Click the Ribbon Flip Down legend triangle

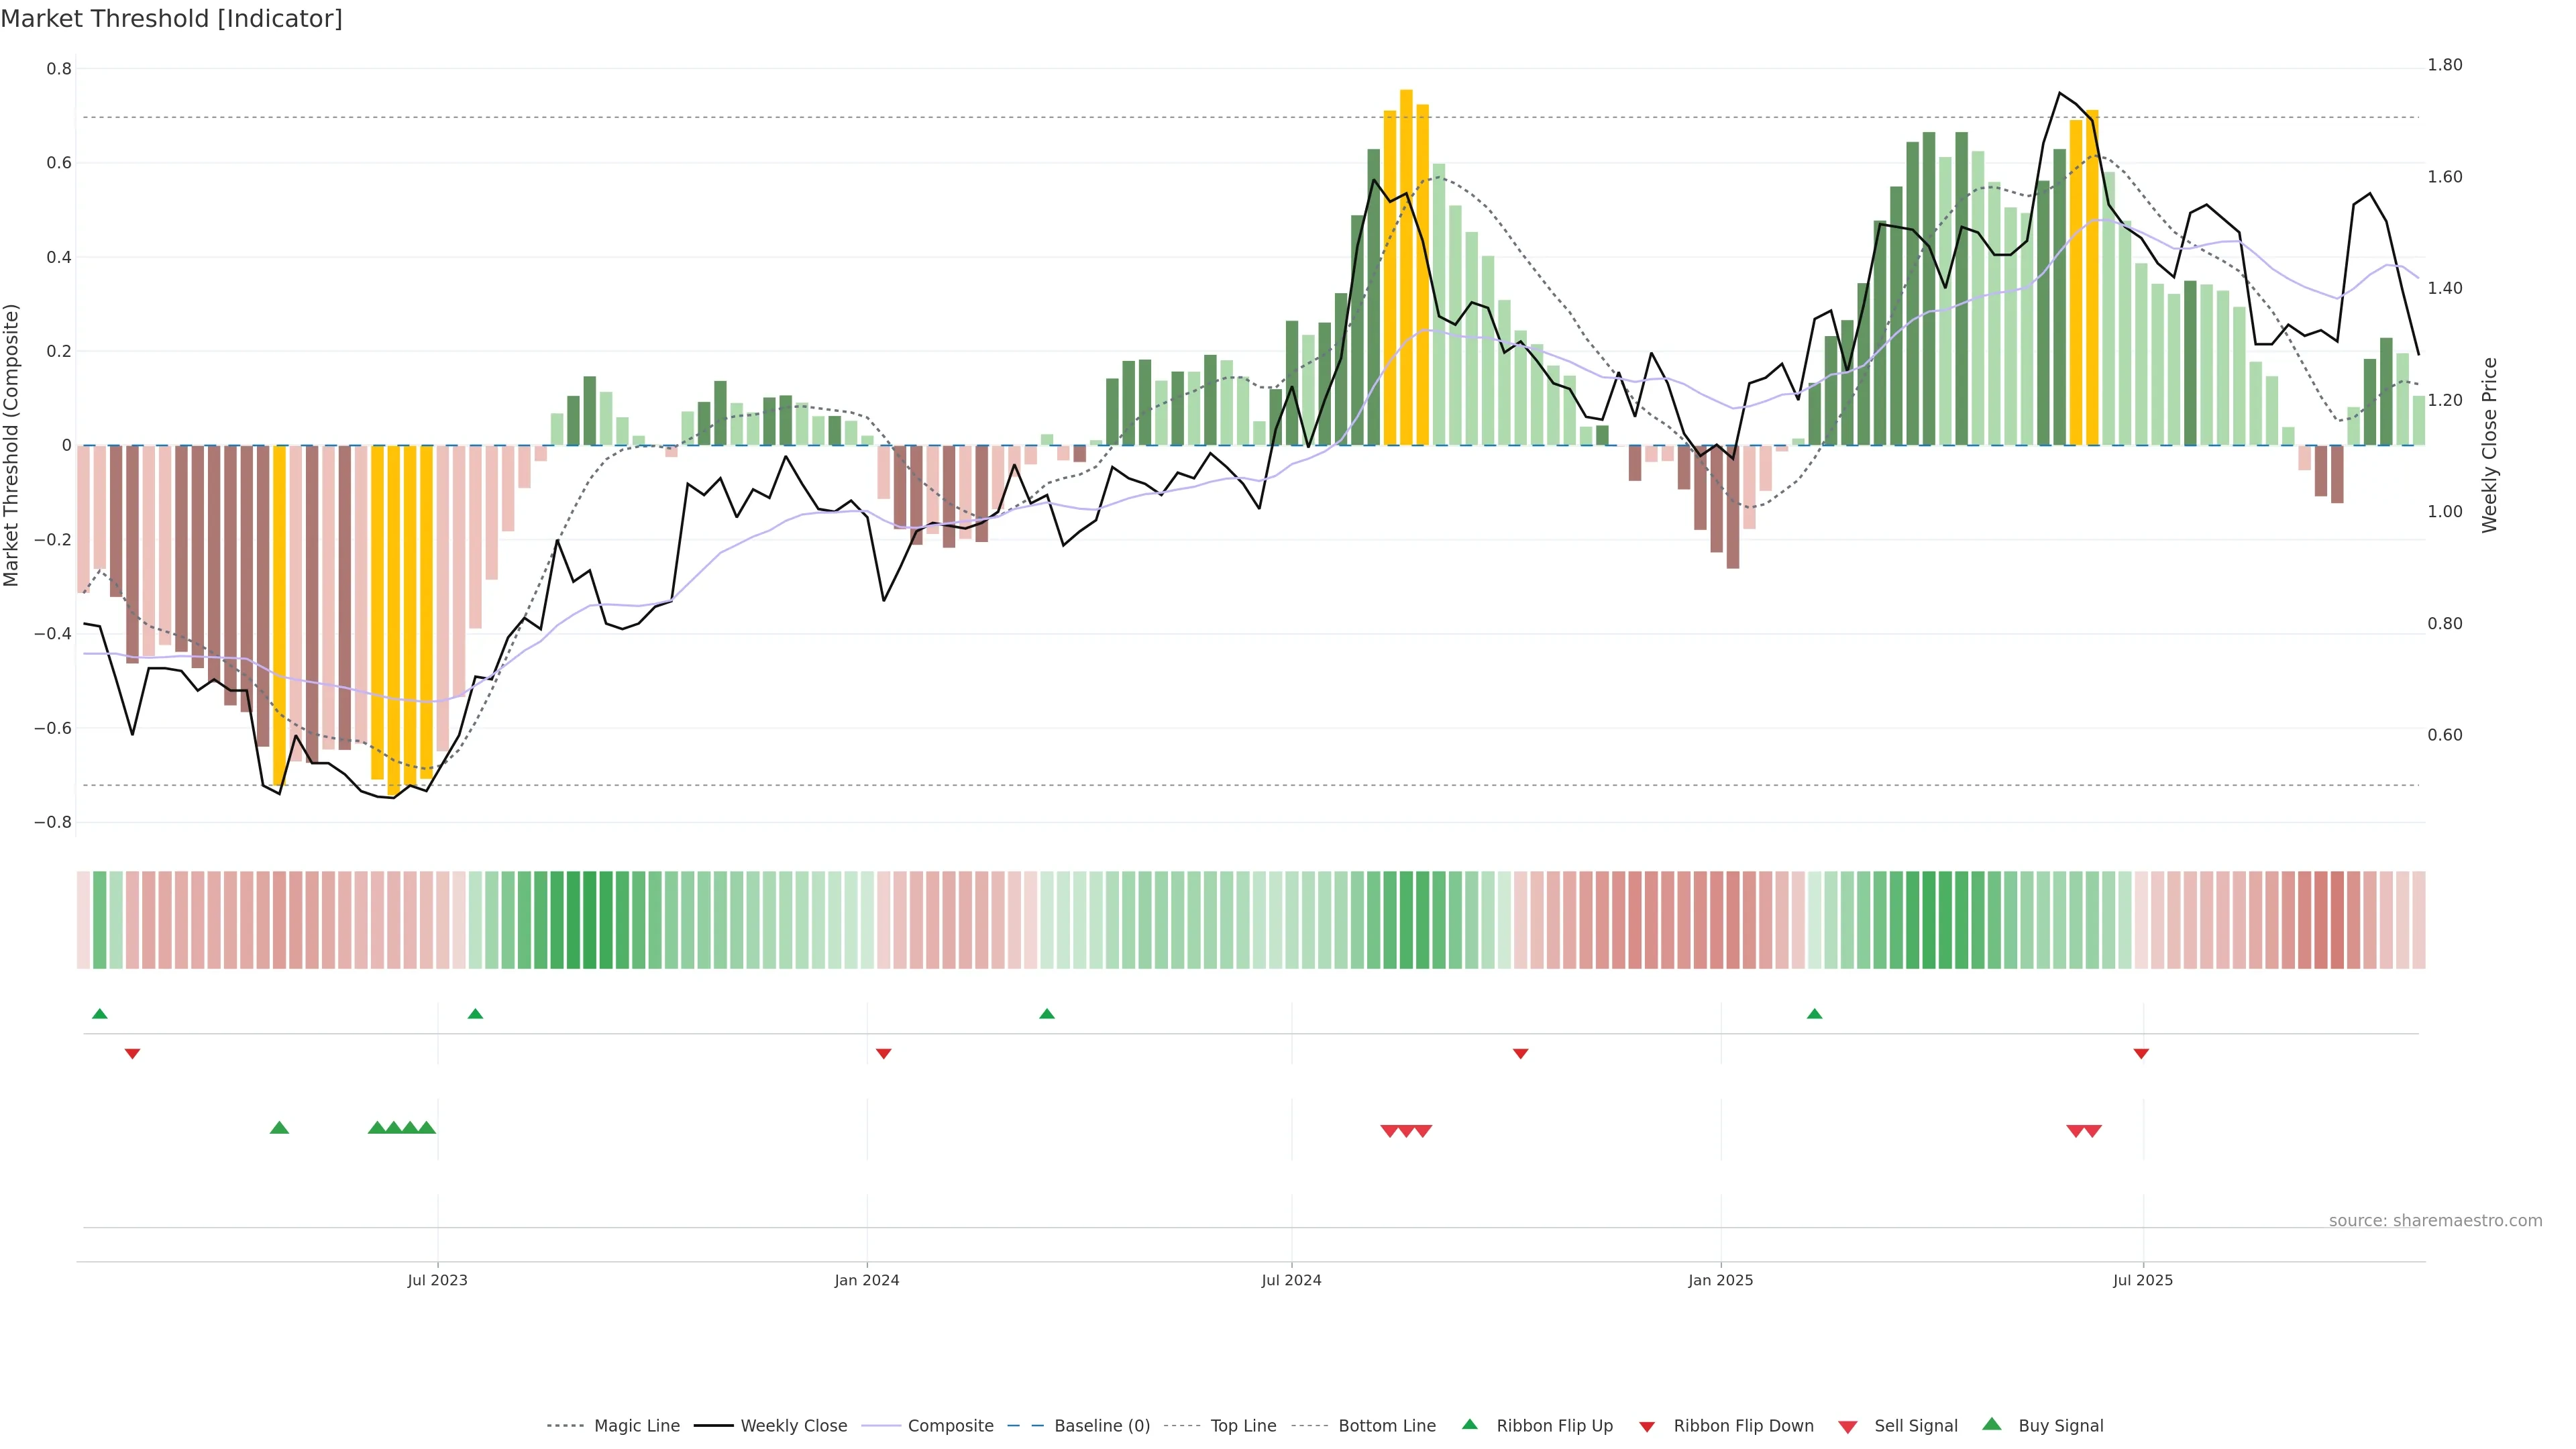(1647, 1427)
